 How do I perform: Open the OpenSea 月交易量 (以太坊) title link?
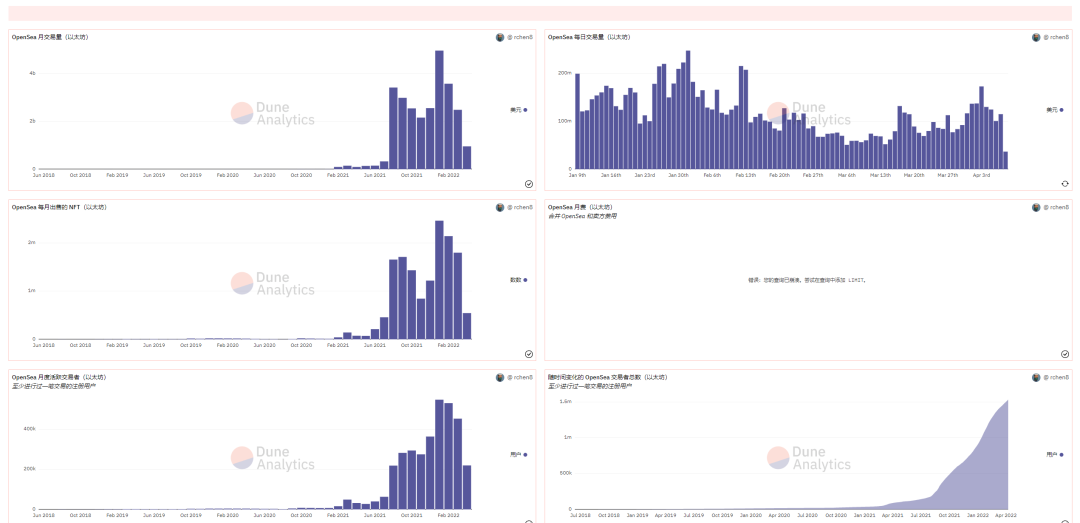(50, 37)
